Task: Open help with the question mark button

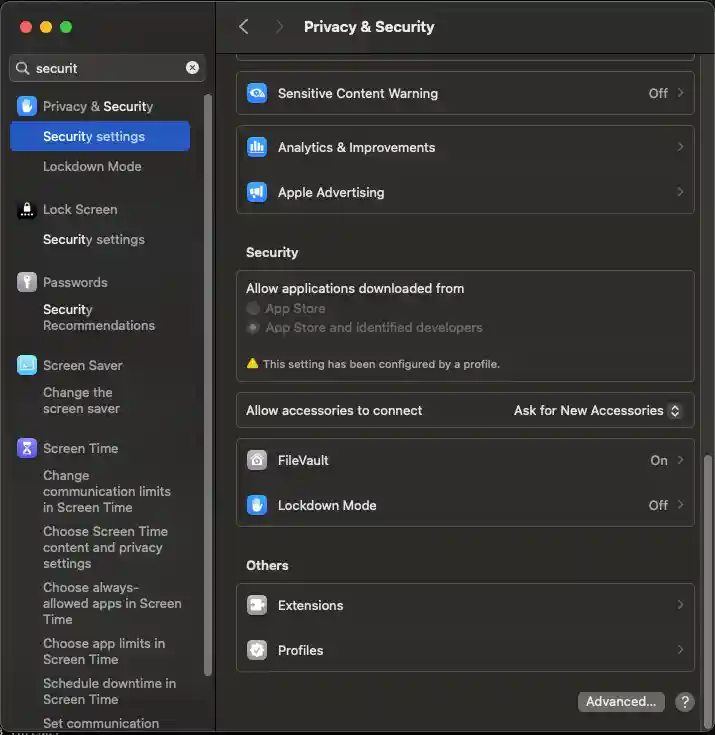Action: coord(685,702)
